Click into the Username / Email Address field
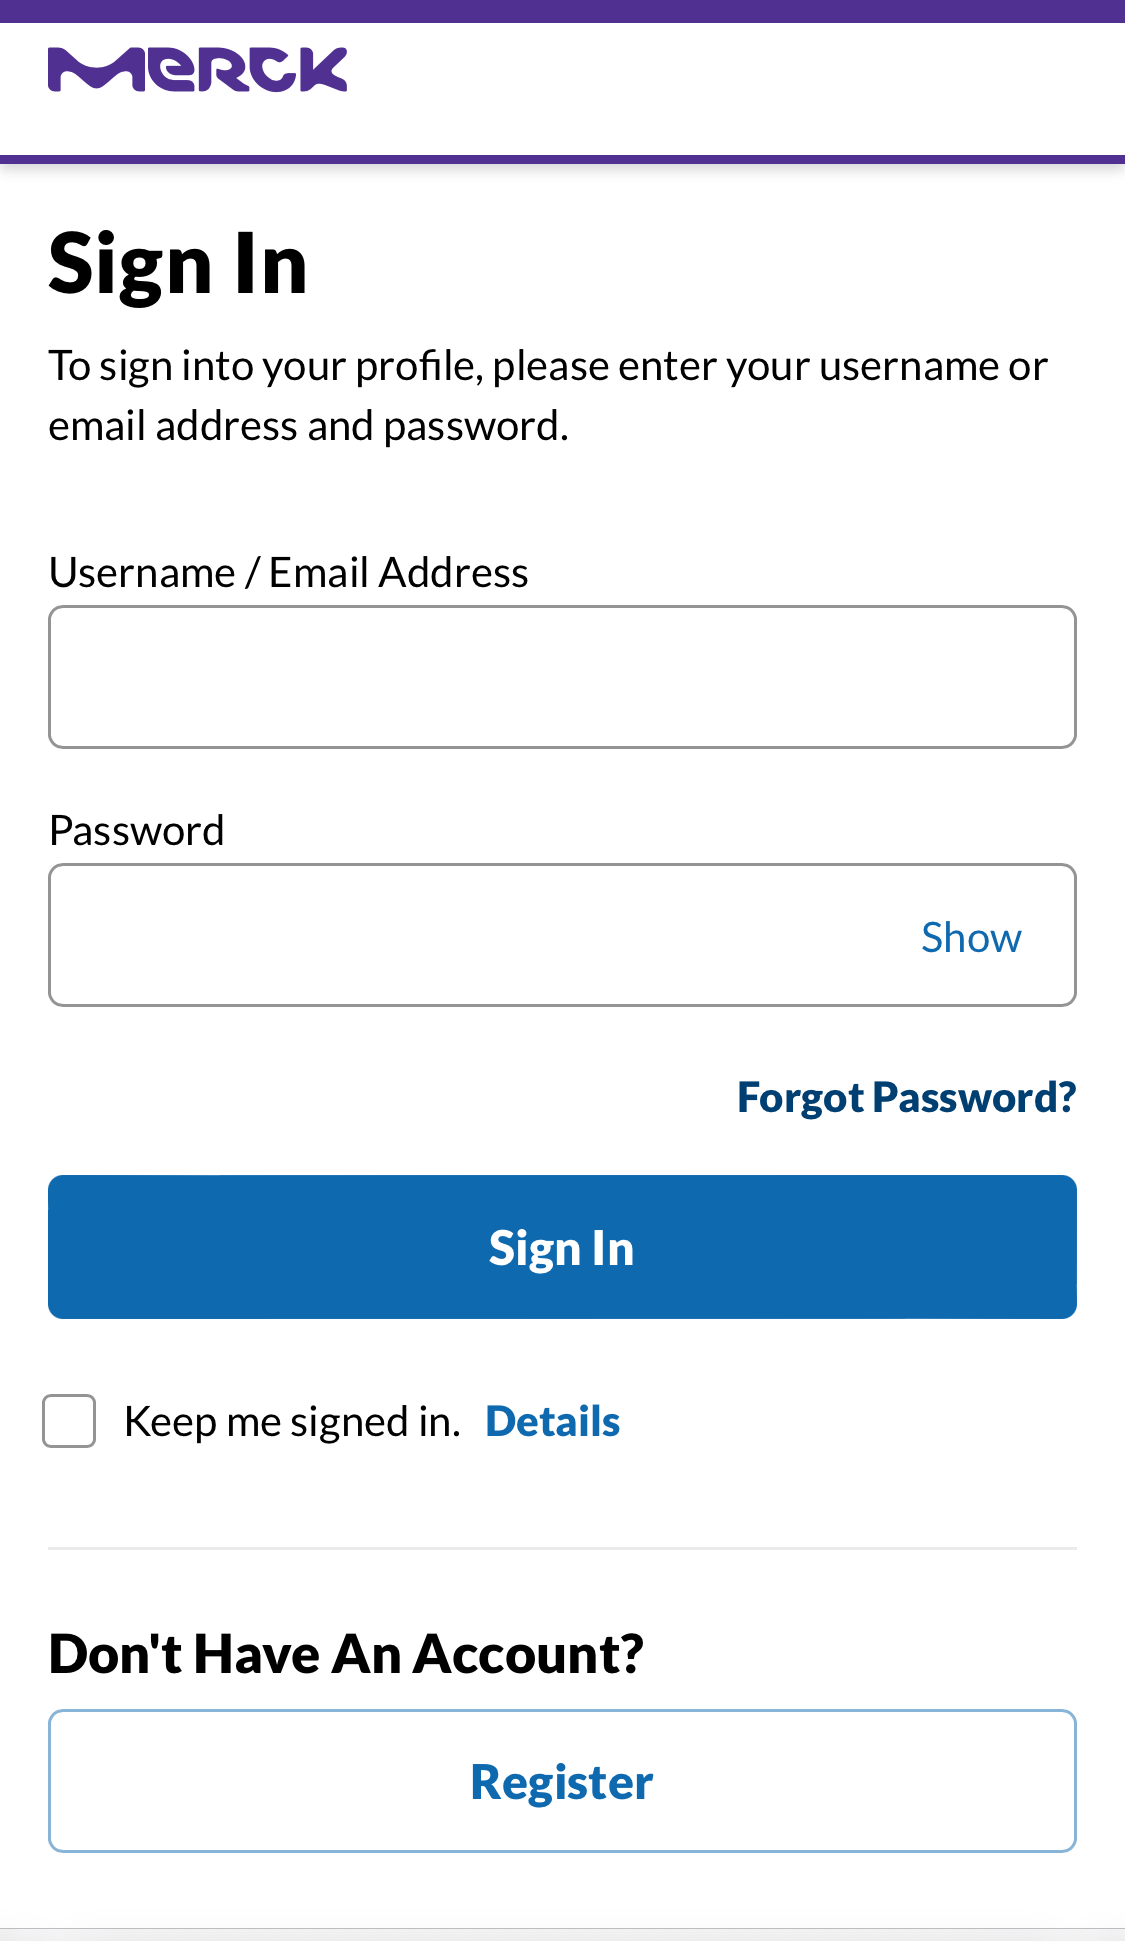The image size is (1125, 1941). 562,675
